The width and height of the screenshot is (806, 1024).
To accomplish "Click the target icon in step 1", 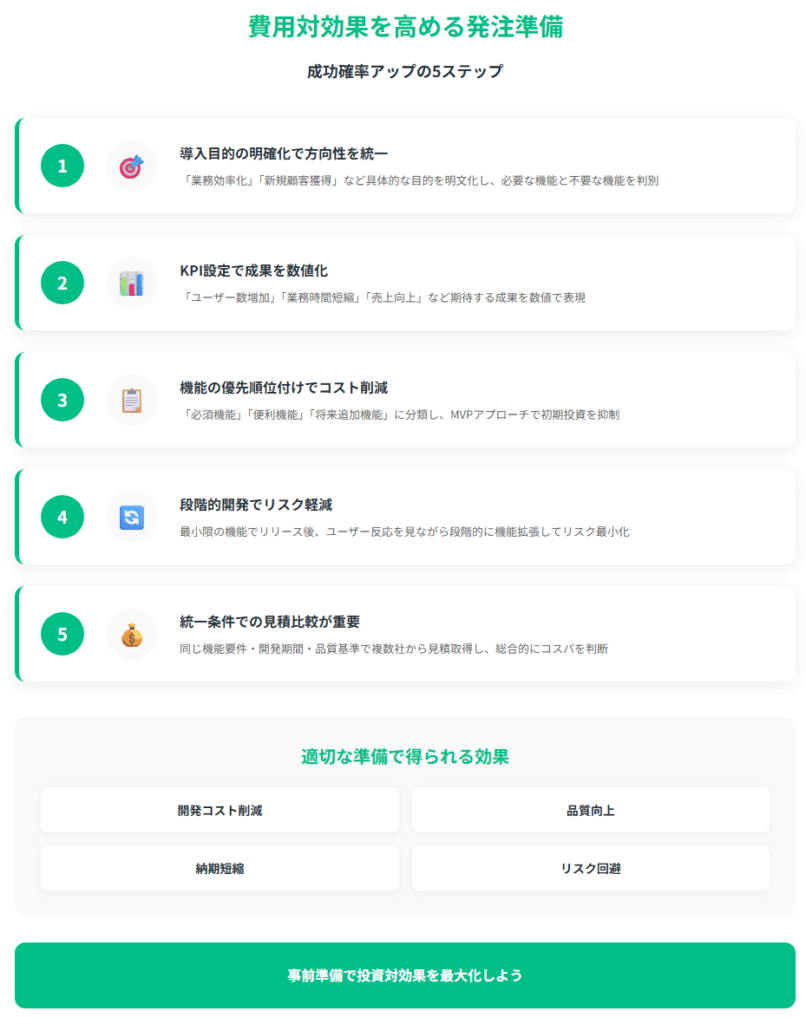I will point(132,166).
